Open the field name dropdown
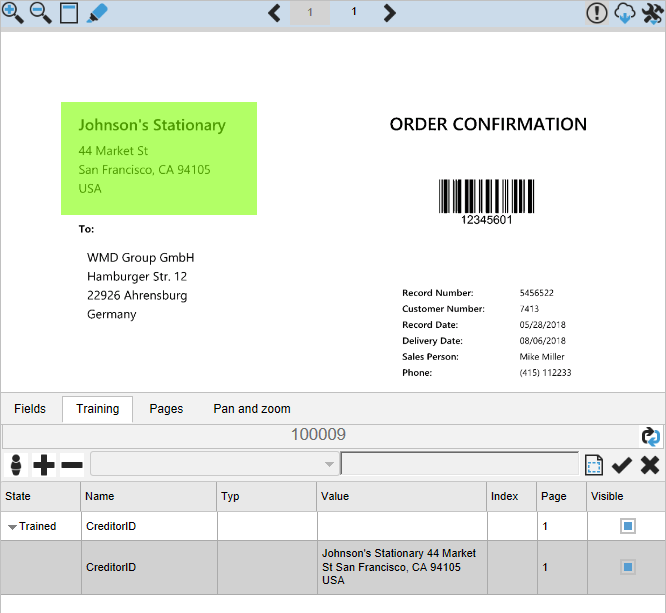The height and width of the screenshot is (613, 666). 214,464
